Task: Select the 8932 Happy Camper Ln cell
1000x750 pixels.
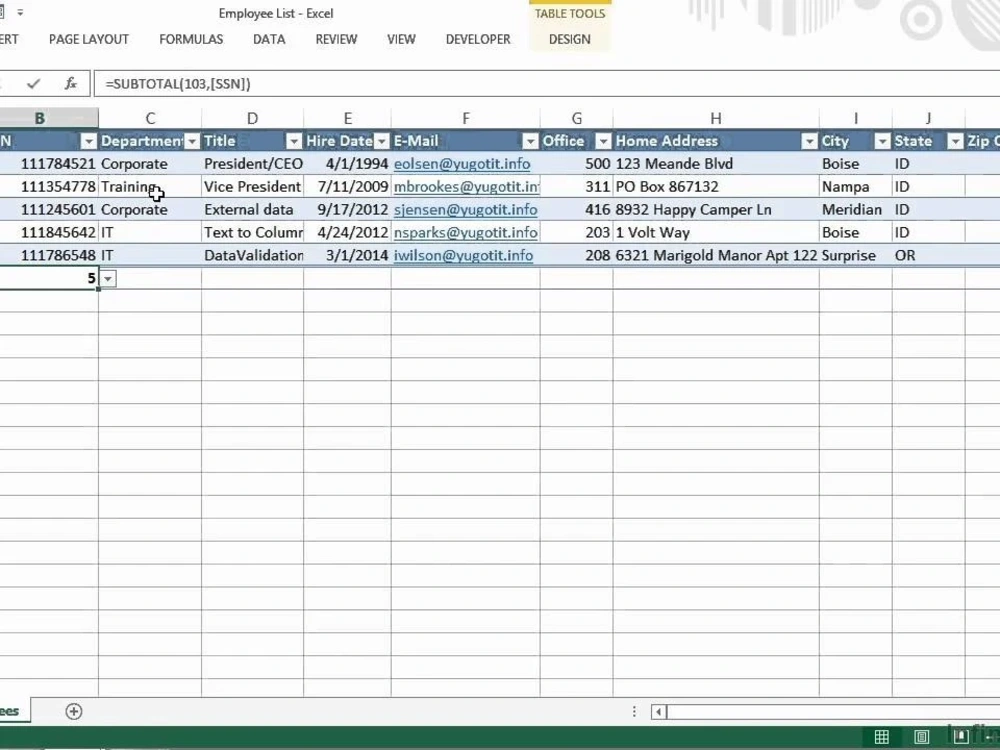Action: pyautogui.click(x=716, y=210)
